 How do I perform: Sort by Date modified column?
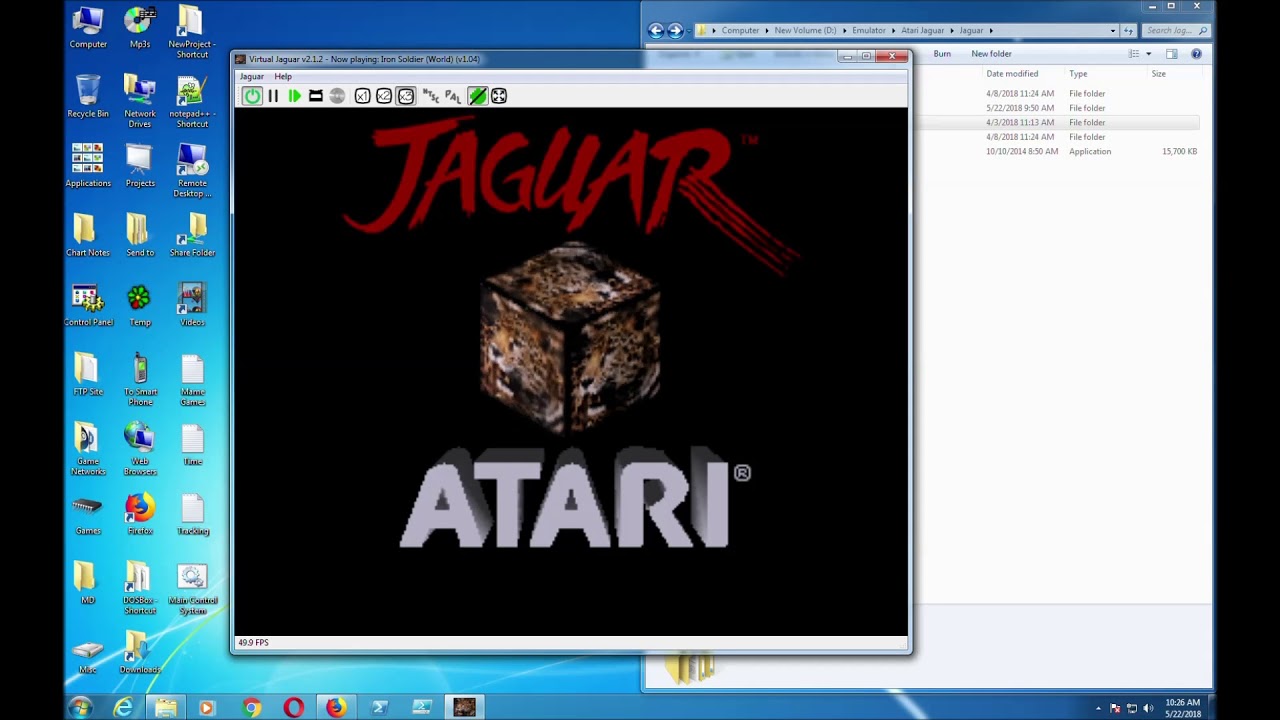coord(1012,74)
